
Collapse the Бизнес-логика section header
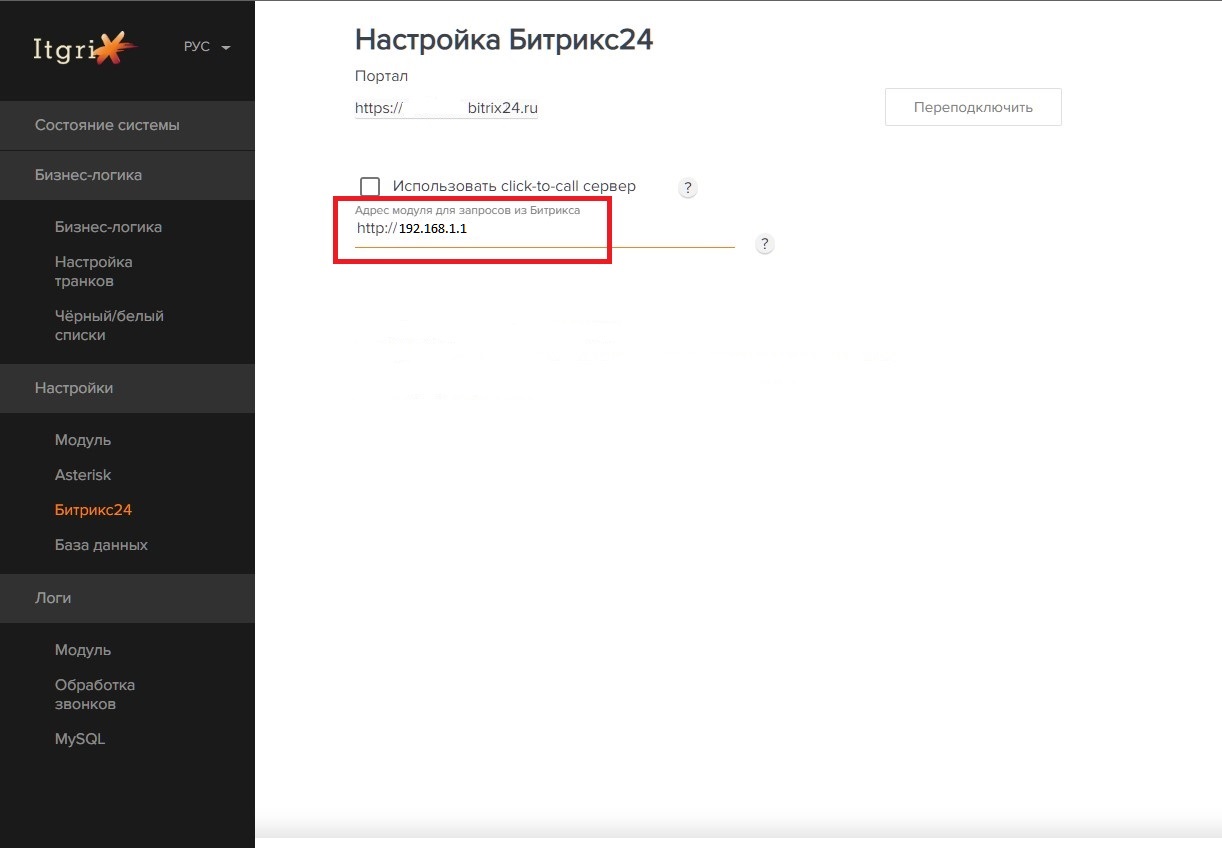click(88, 175)
